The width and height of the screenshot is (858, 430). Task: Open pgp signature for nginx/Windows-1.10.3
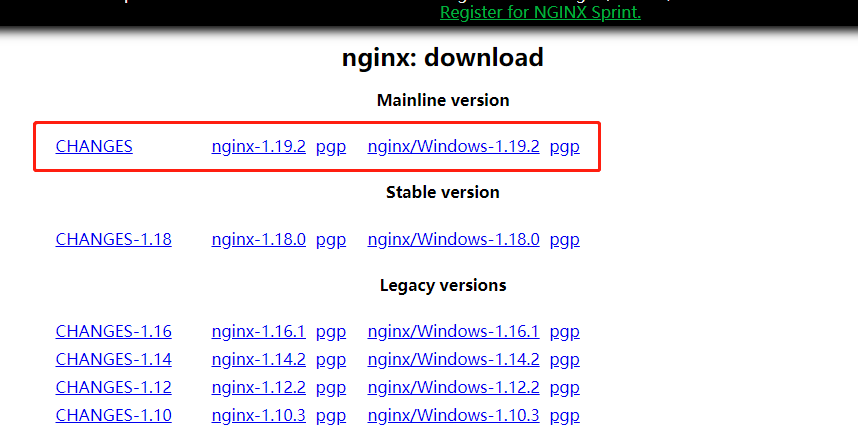click(564, 416)
